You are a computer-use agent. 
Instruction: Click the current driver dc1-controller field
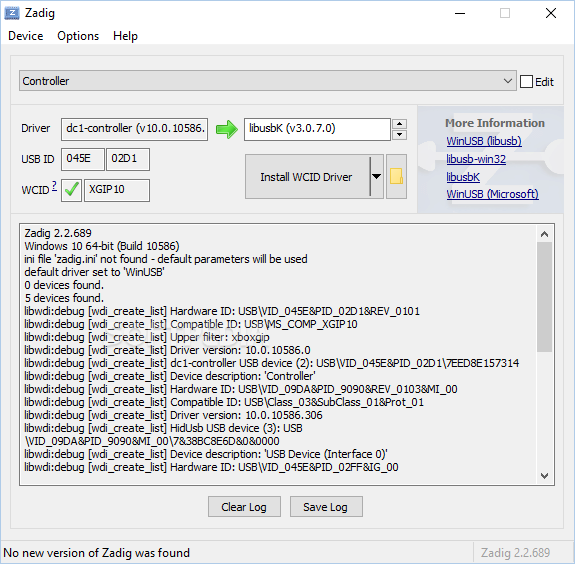tap(135, 129)
